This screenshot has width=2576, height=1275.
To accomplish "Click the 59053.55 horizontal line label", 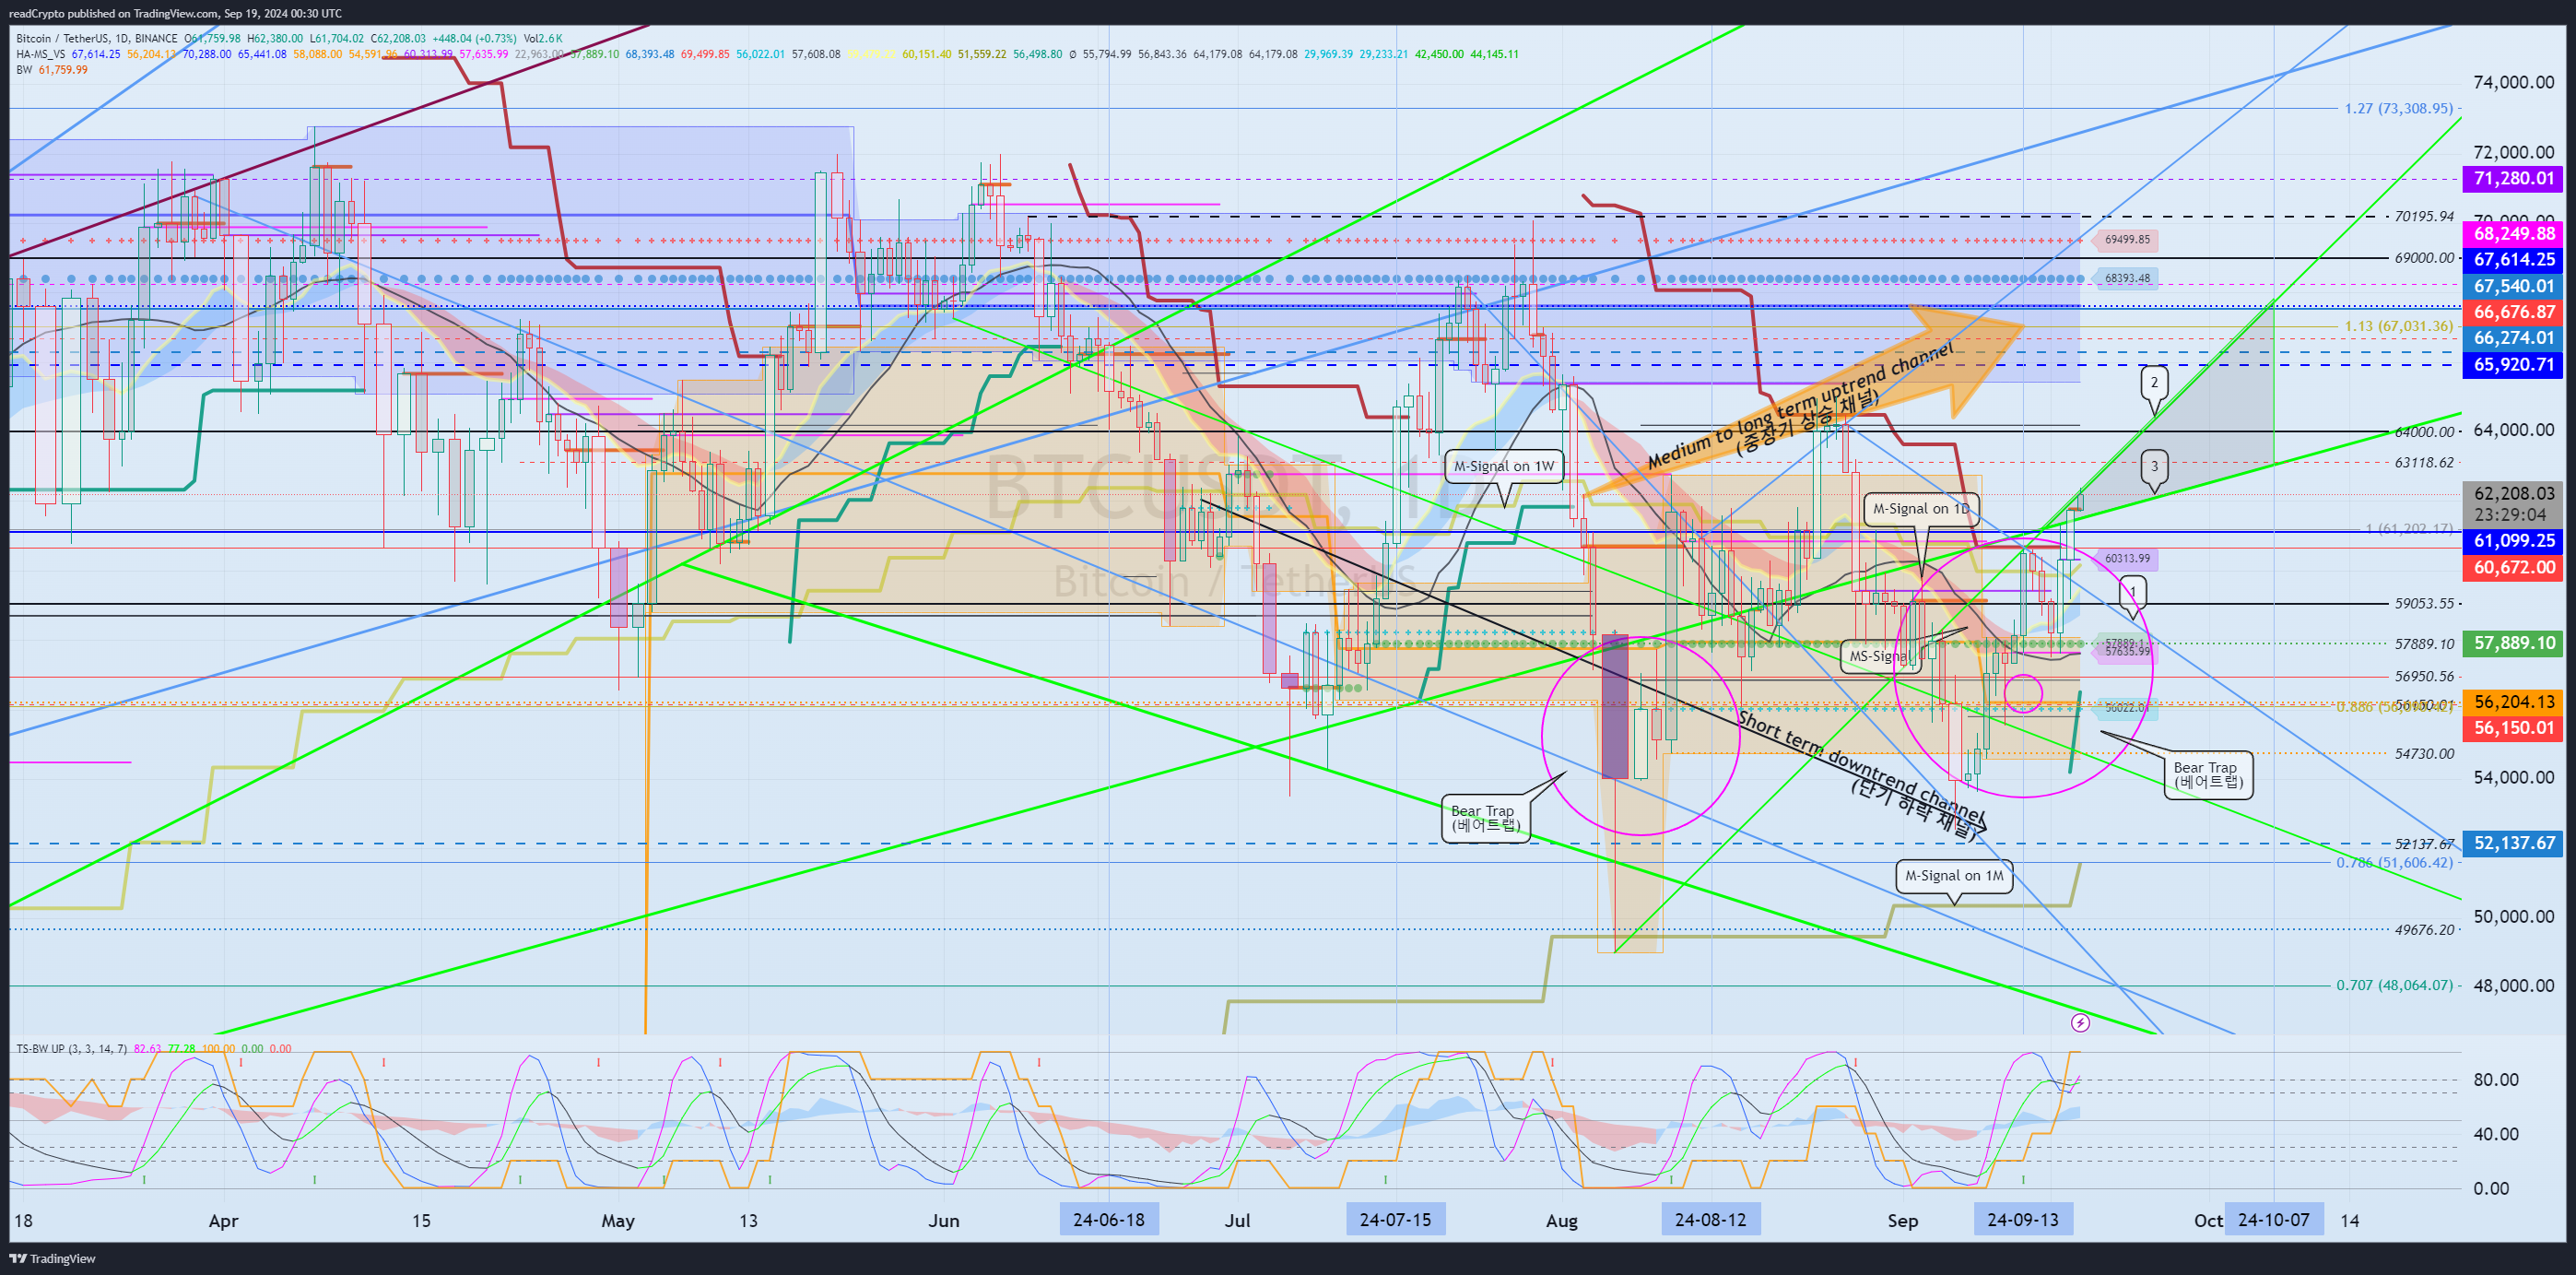I will (x=2424, y=603).
